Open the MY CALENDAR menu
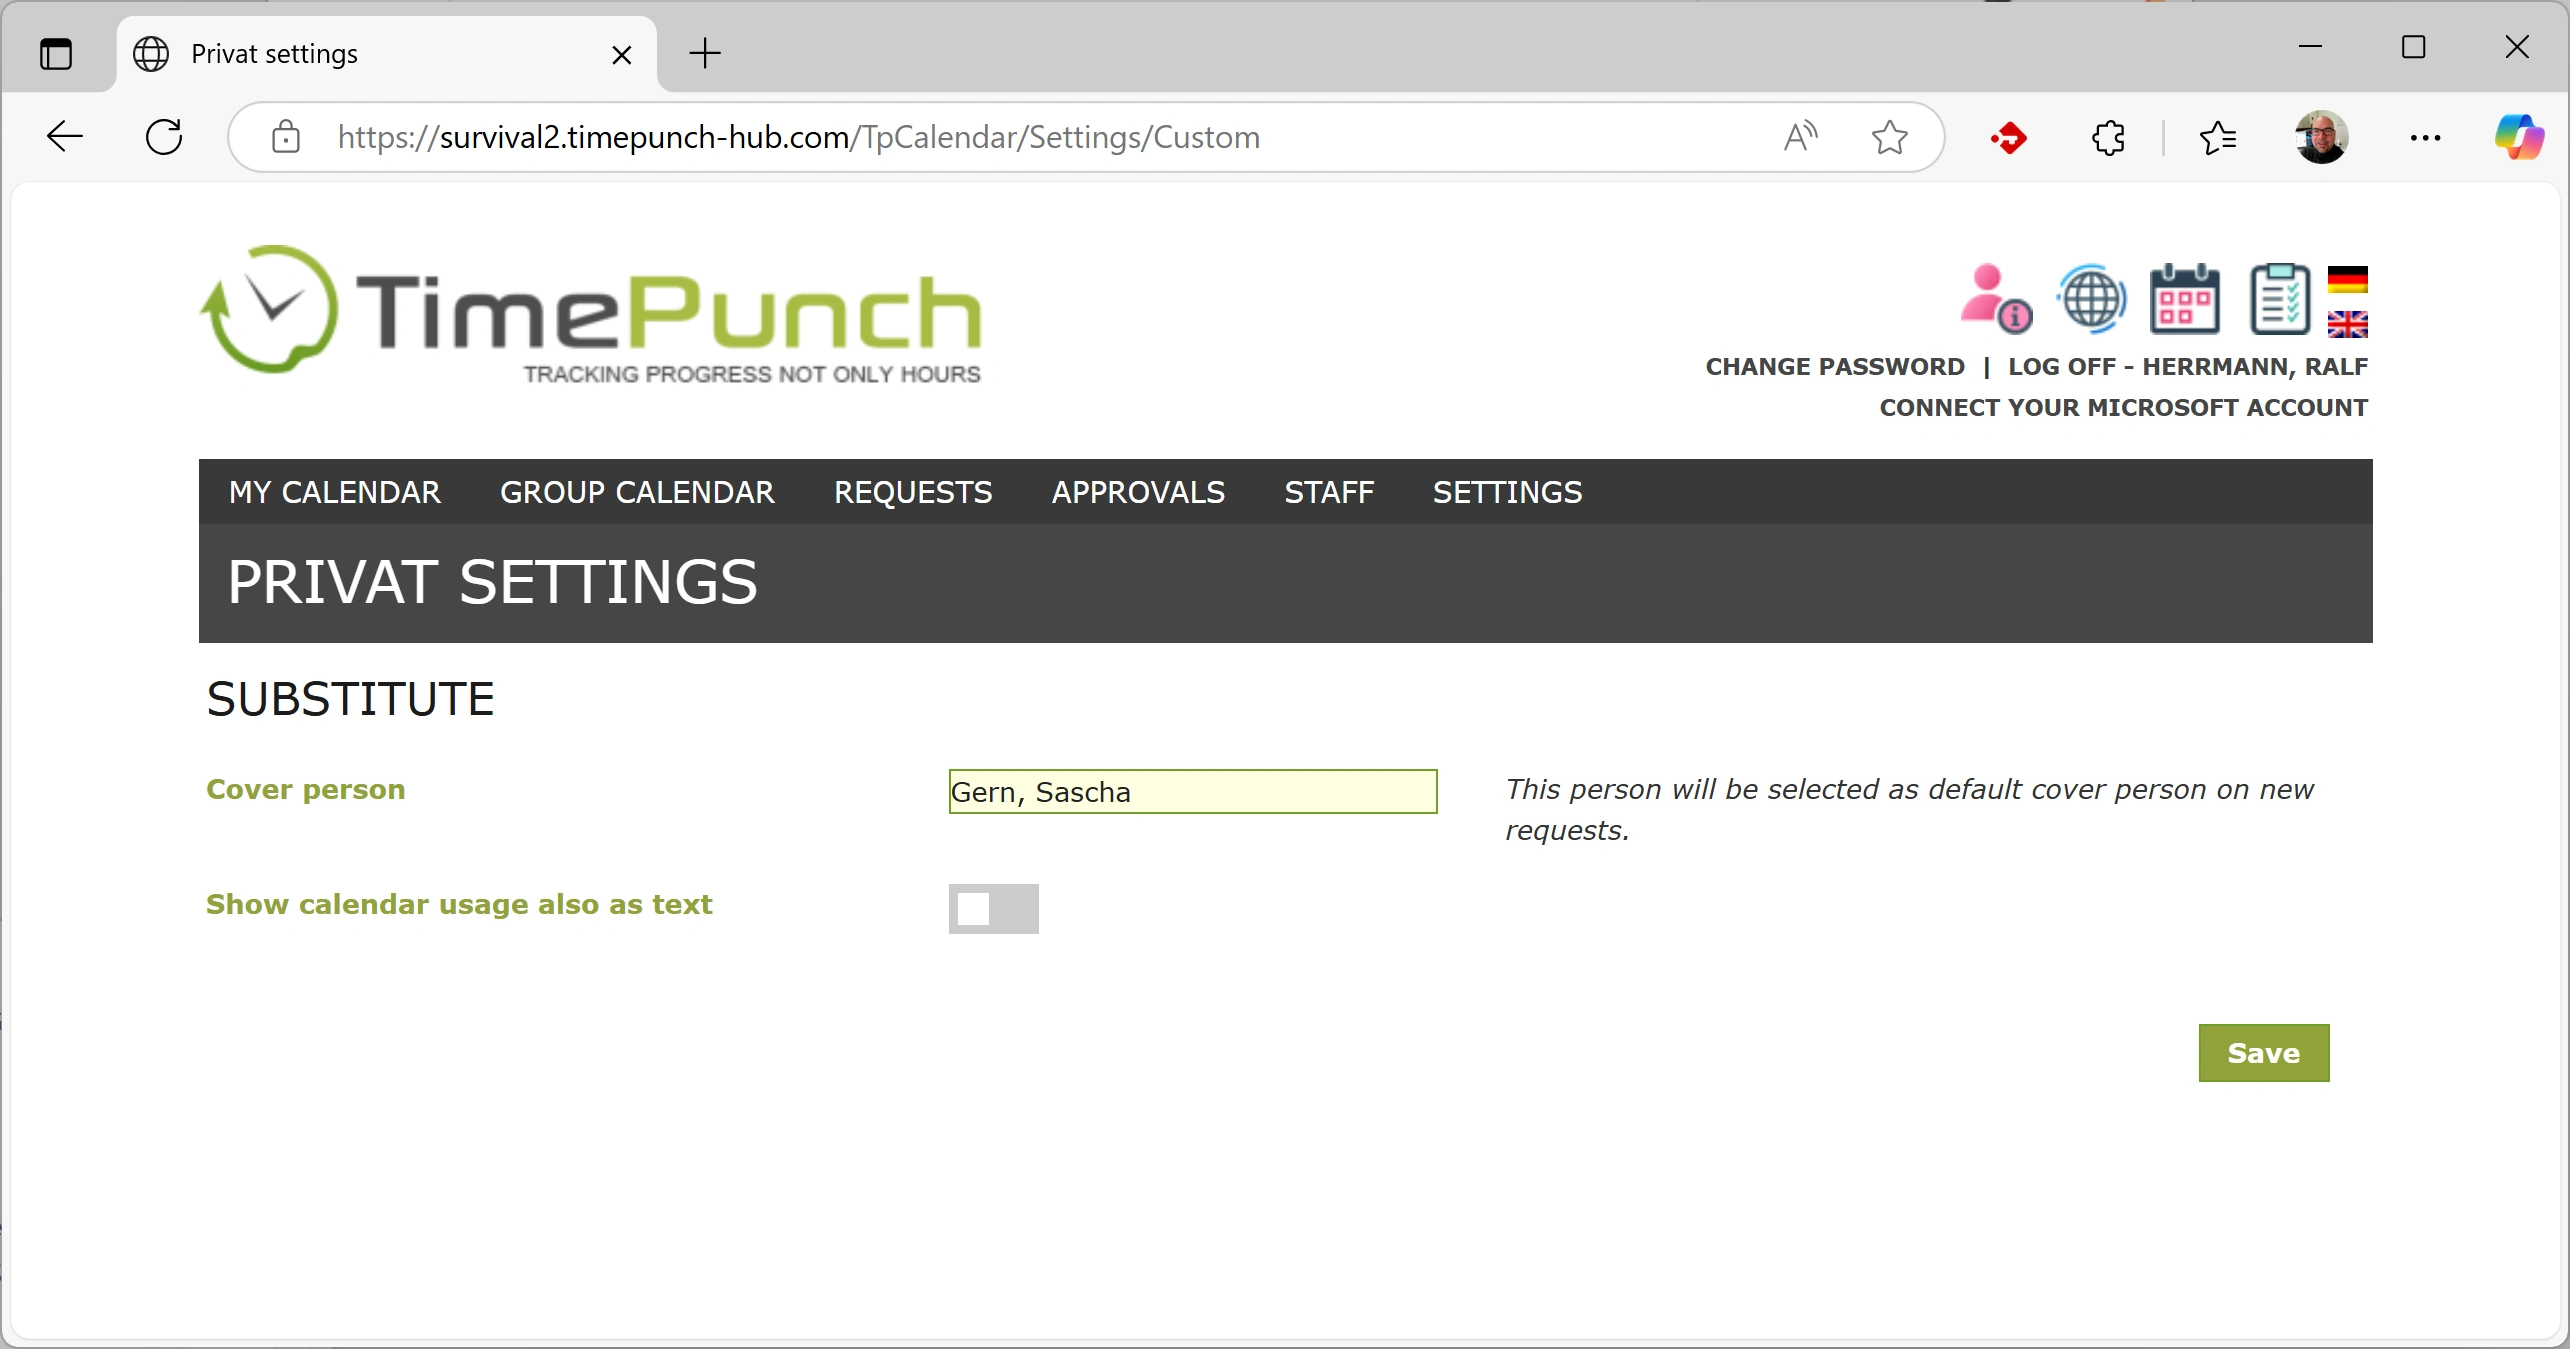This screenshot has height=1349, width=2570. coord(335,493)
